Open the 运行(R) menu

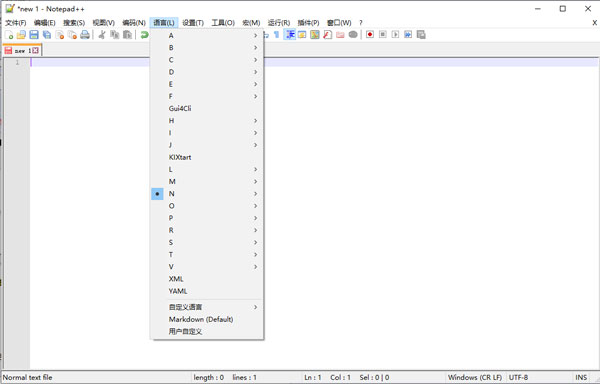pyautogui.click(x=279, y=23)
